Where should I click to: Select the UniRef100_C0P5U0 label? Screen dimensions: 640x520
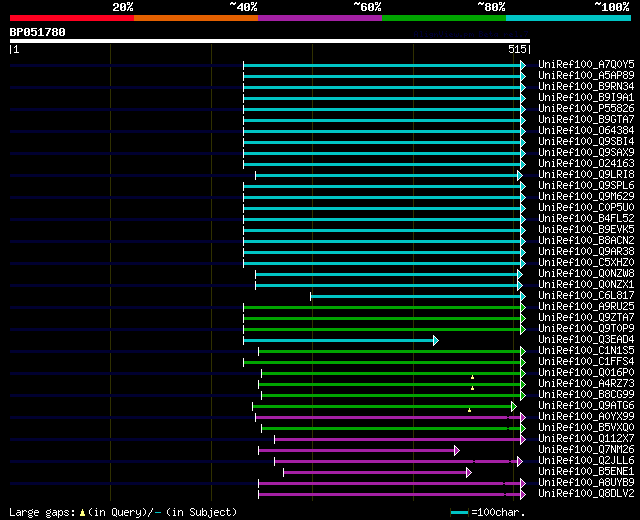[x=586, y=208]
